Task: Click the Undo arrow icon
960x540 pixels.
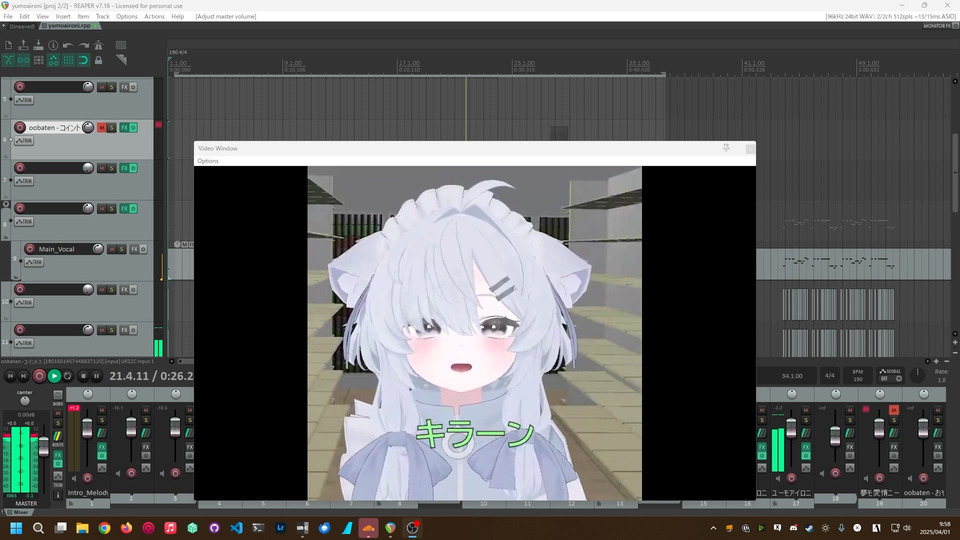Action: [x=68, y=45]
